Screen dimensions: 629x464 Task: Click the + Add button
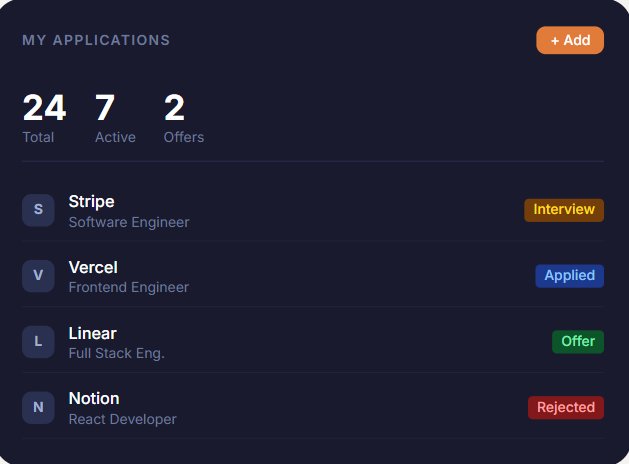pos(570,40)
